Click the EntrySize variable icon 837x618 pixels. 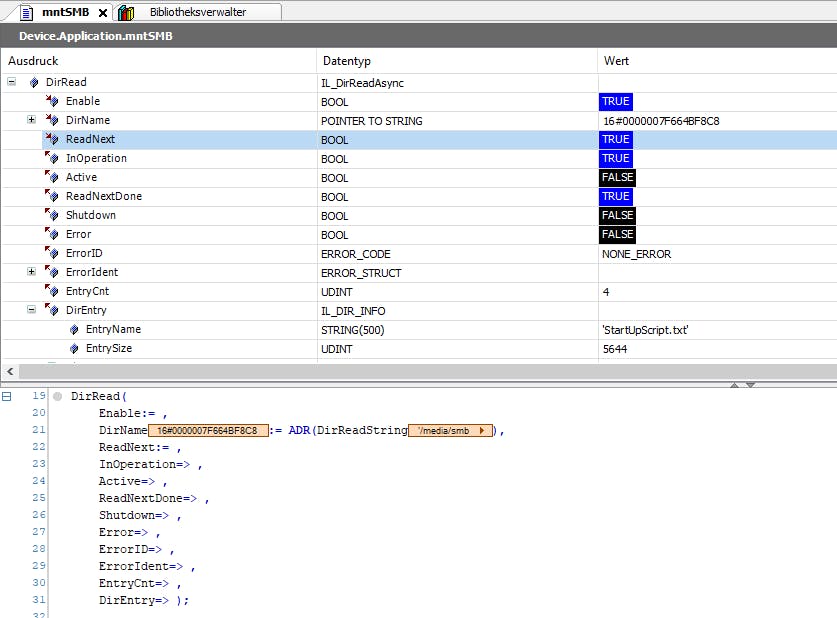pyautogui.click(x=74, y=348)
